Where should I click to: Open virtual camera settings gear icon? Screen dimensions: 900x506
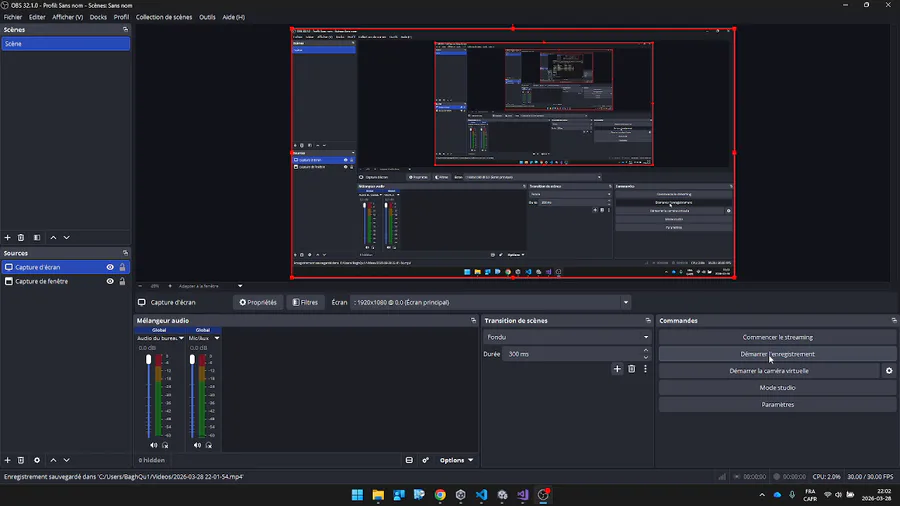(888, 371)
